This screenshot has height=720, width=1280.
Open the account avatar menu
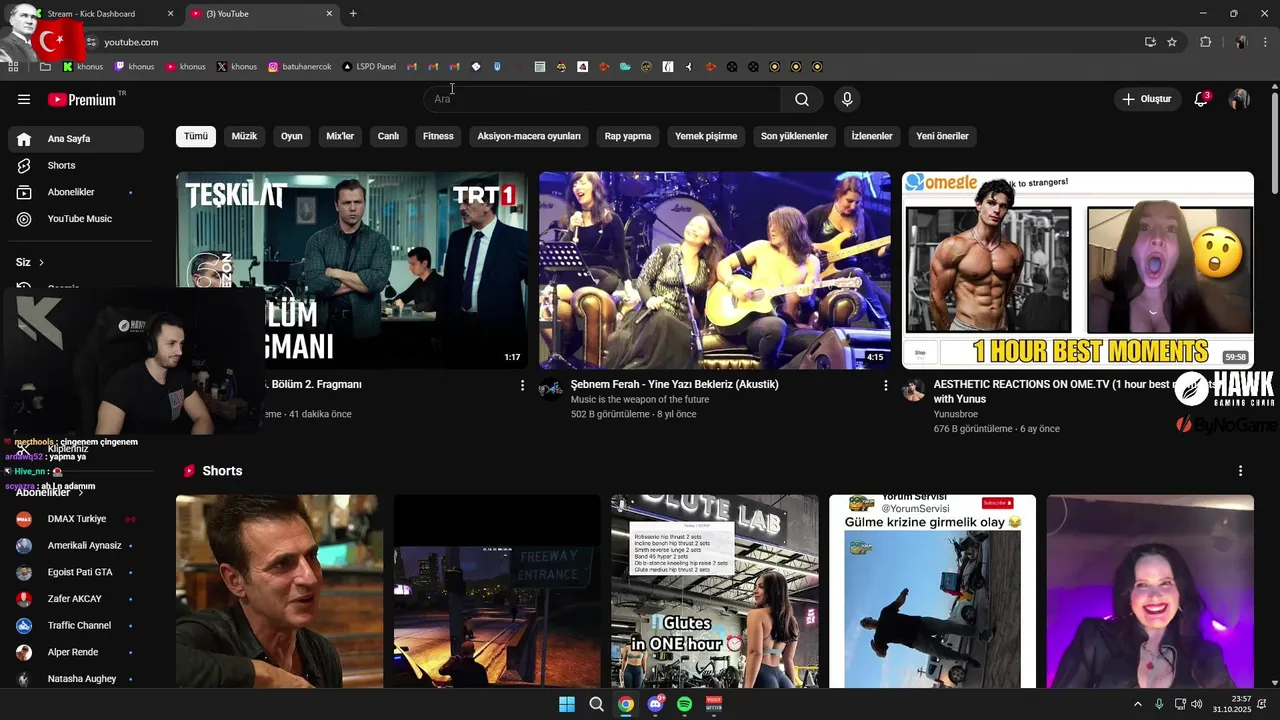[x=1239, y=99]
